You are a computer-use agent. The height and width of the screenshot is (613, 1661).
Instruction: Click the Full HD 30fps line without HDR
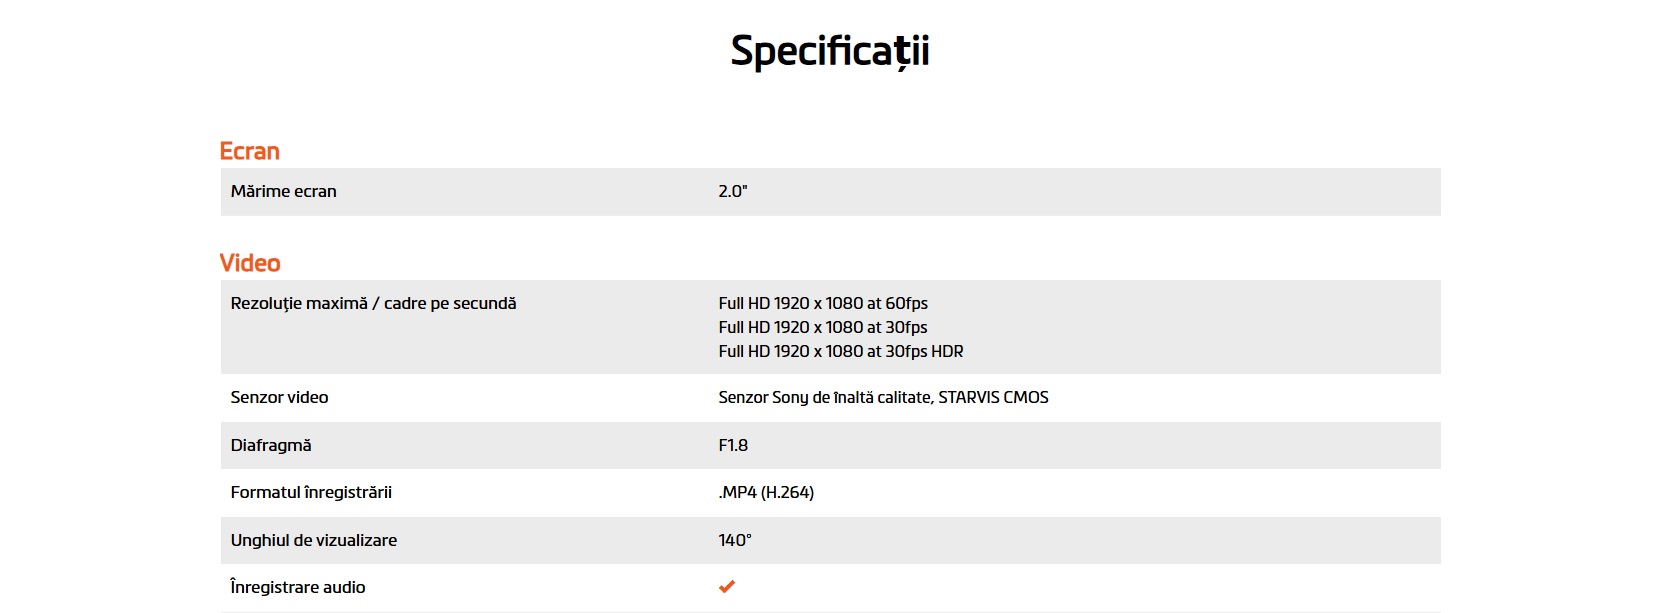click(823, 327)
